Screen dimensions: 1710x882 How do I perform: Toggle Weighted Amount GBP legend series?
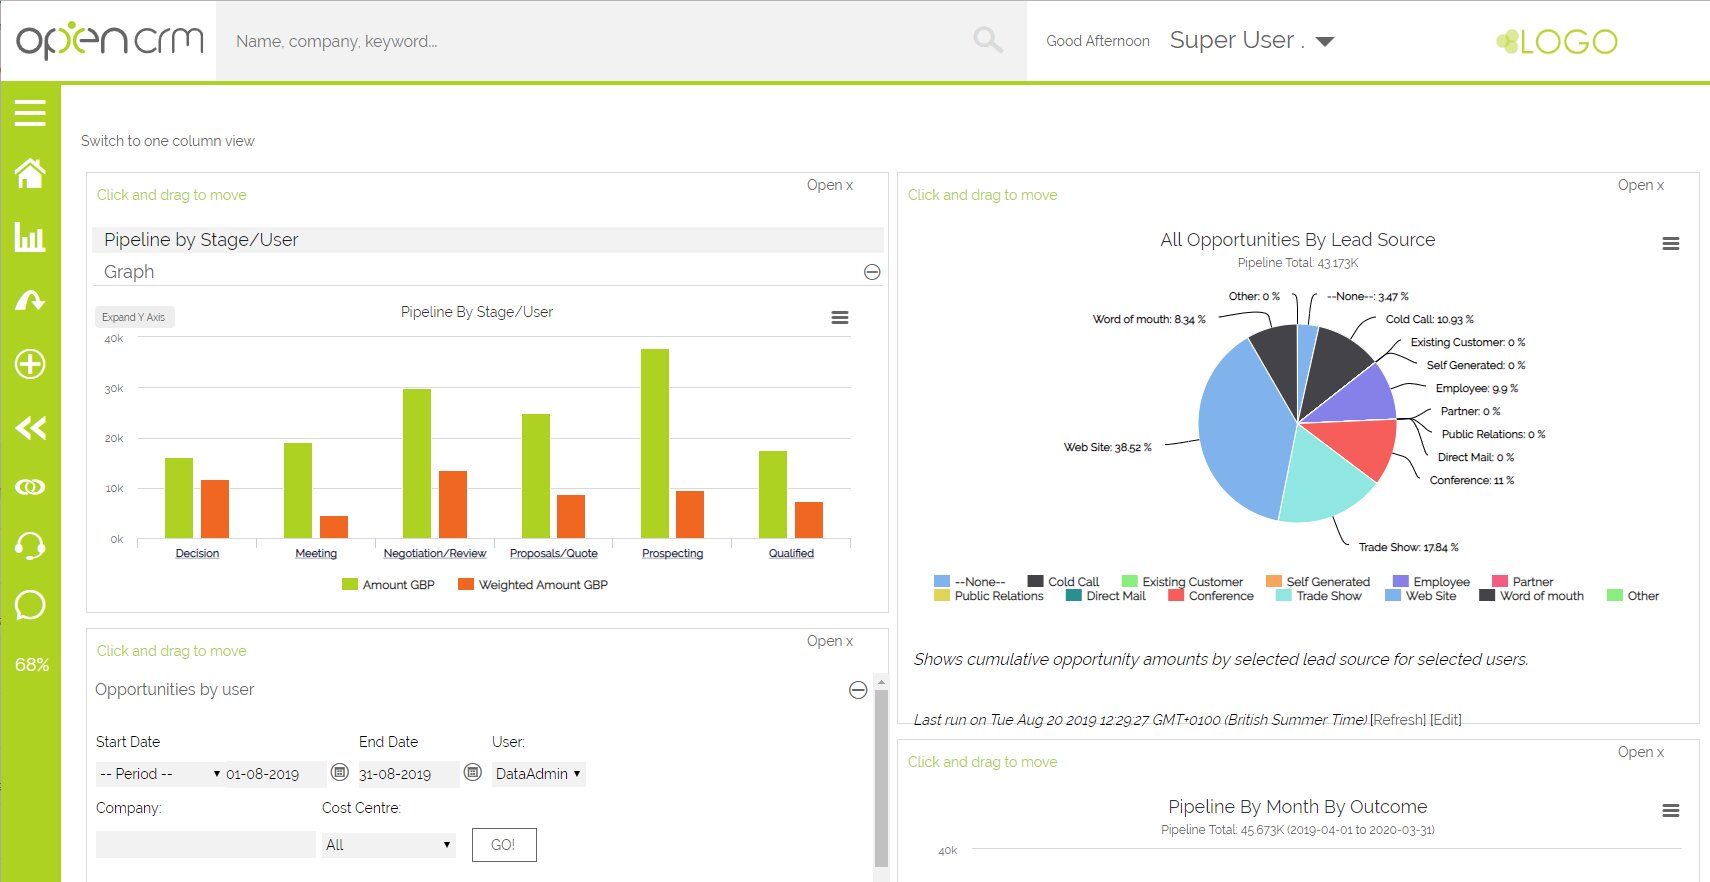click(x=533, y=585)
